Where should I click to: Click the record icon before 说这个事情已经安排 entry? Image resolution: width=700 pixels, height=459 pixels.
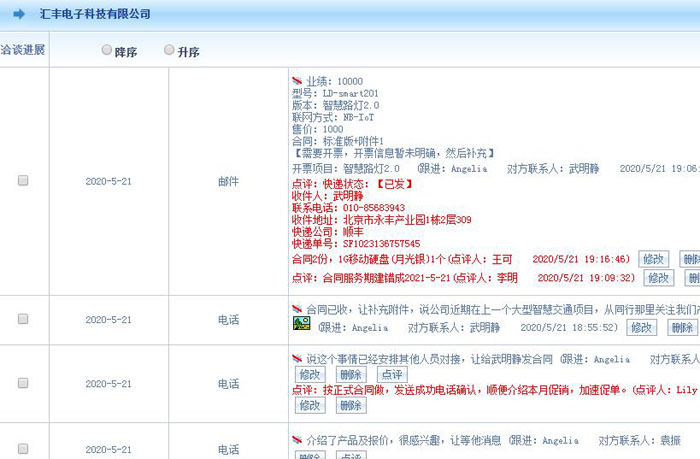pos(296,359)
